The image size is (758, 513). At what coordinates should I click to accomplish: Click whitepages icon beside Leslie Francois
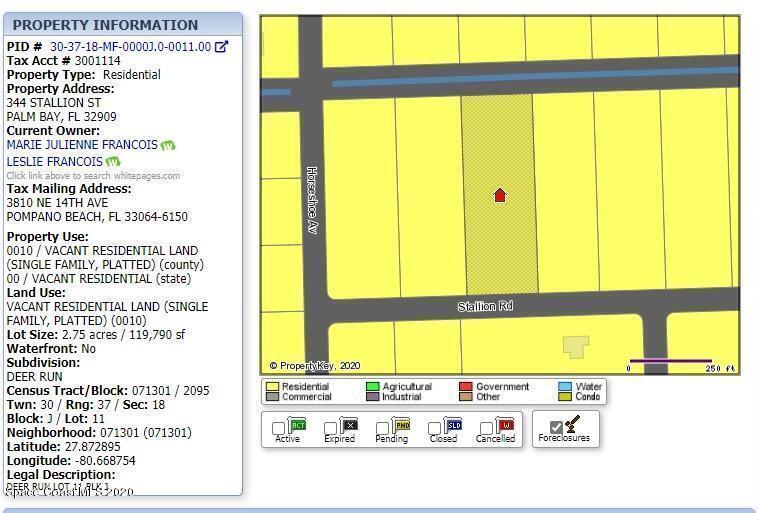(x=113, y=162)
